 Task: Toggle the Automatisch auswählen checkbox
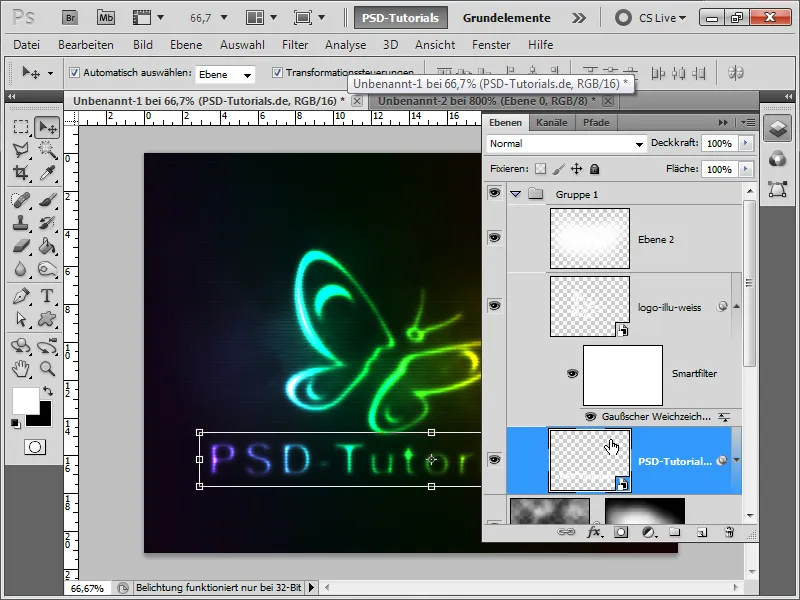[74, 72]
